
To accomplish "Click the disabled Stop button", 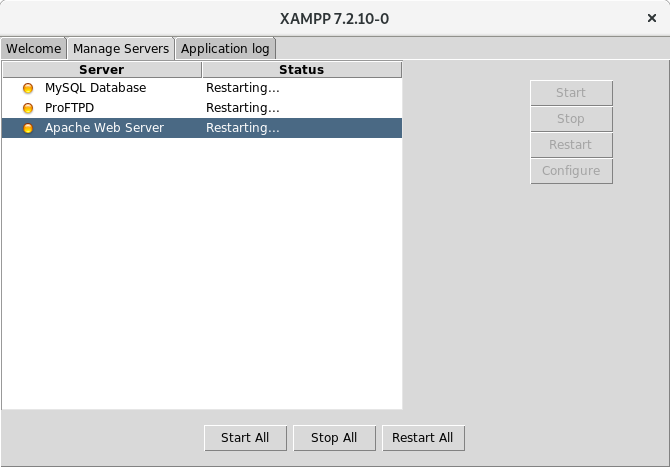I will click(x=571, y=119).
